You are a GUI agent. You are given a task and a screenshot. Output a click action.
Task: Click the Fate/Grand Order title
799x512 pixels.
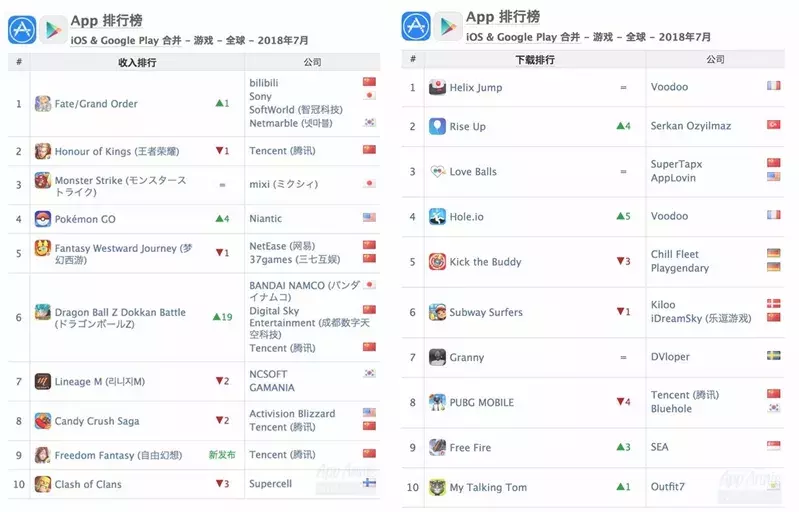coord(96,103)
